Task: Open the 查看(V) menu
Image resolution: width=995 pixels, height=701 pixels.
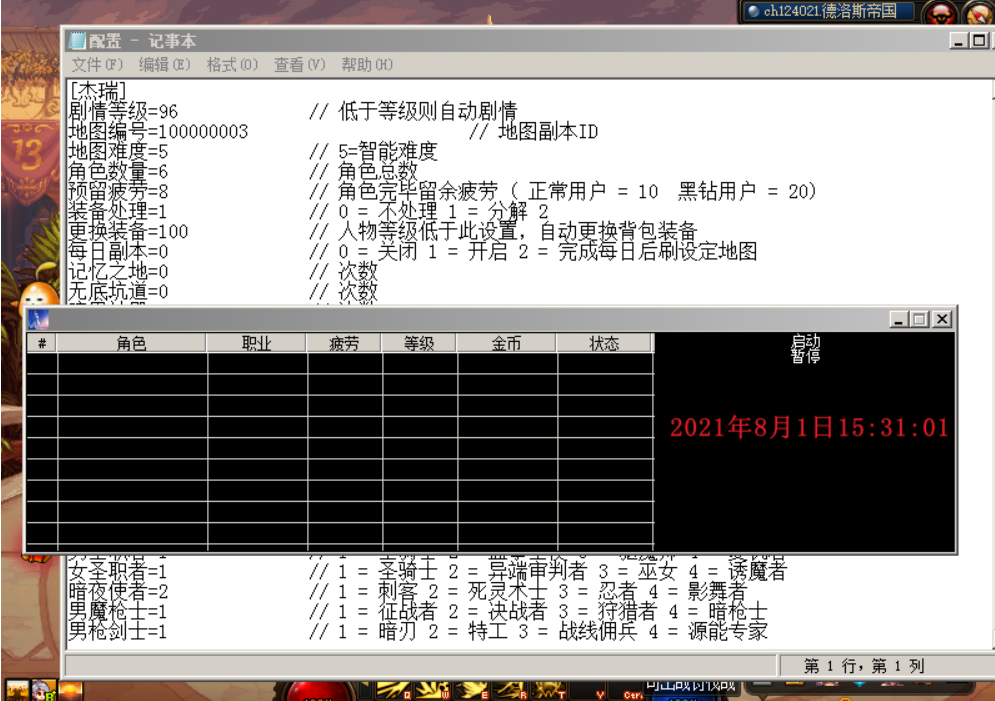Action: coord(300,65)
